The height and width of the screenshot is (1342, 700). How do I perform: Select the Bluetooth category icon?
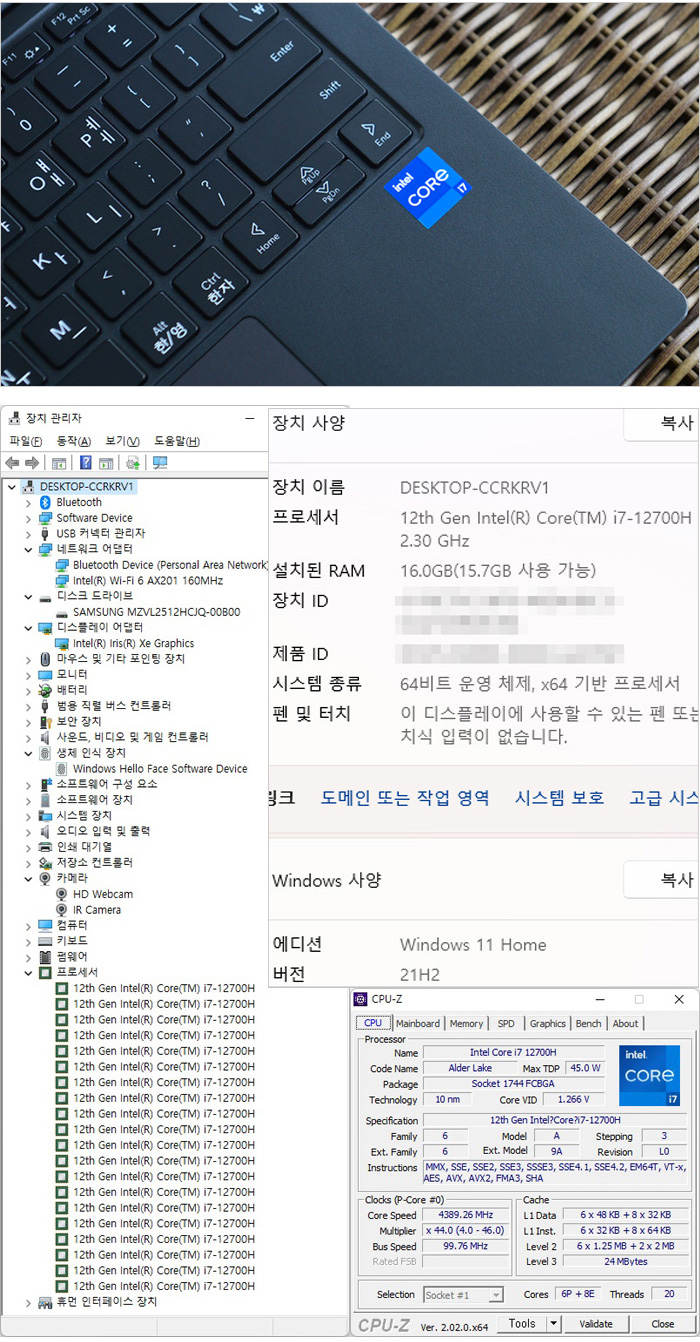[45, 502]
